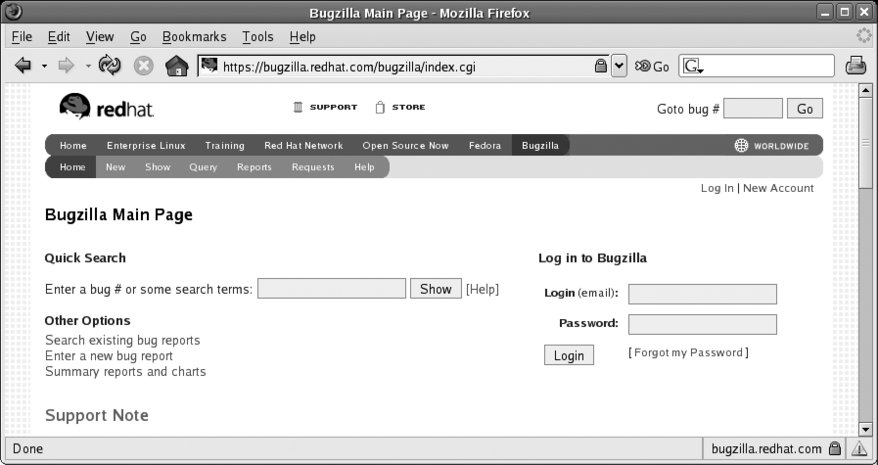Click the padlock icon in the address bar

(600, 66)
